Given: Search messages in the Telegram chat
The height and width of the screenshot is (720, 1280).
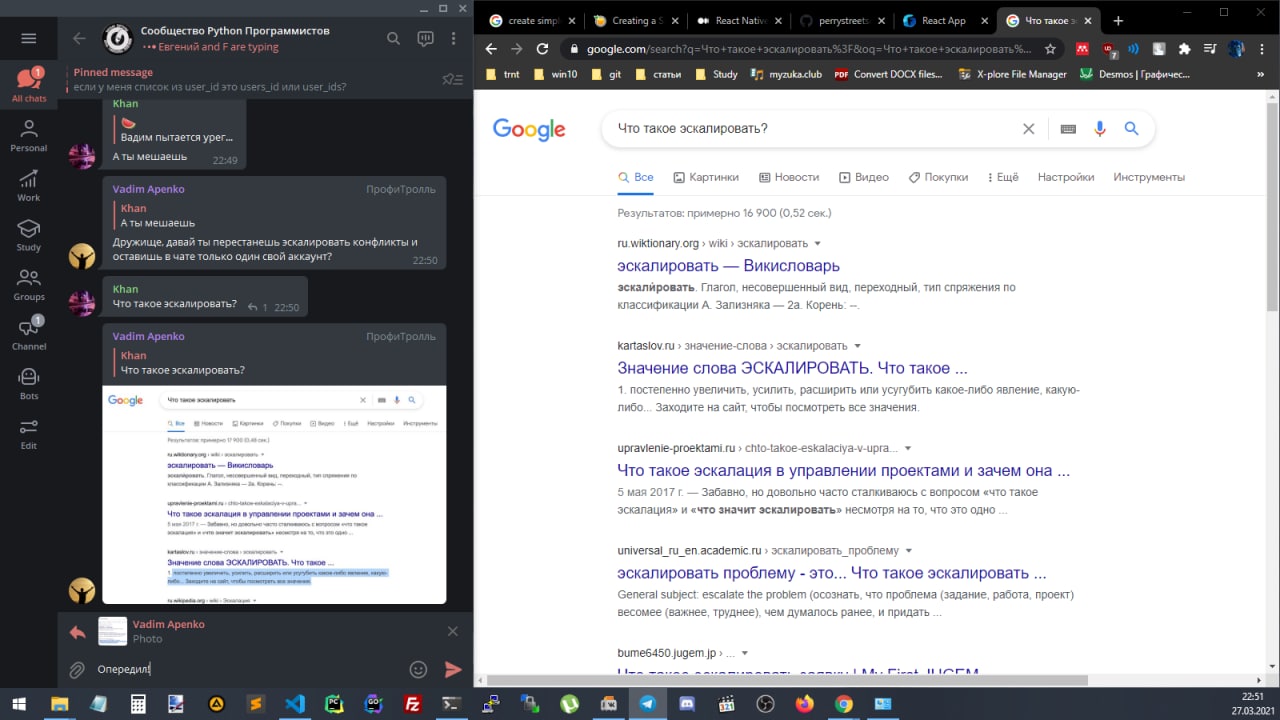Looking at the screenshot, I should click(x=394, y=38).
